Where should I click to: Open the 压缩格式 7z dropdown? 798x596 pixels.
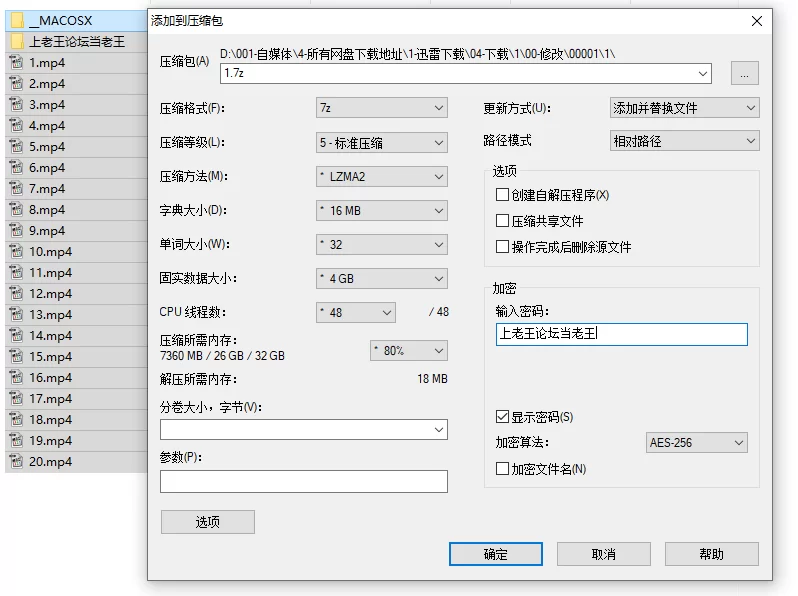tap(382, 108)
